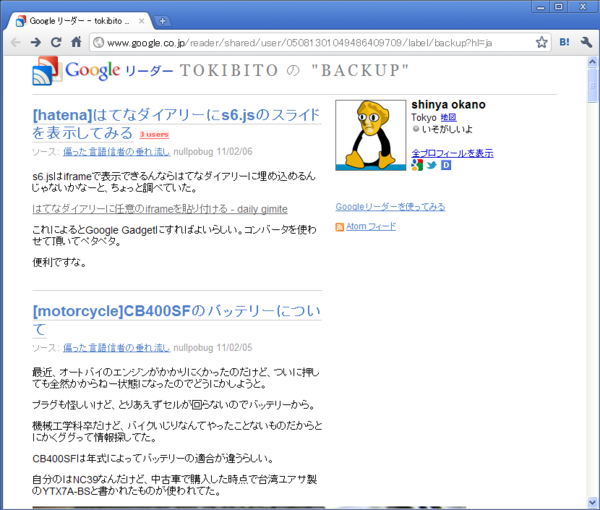Image resolution: width=600 pixels, height=510 pixels.
Task: Go back with the browser back arrow
Action: click(x=15, y=42)
